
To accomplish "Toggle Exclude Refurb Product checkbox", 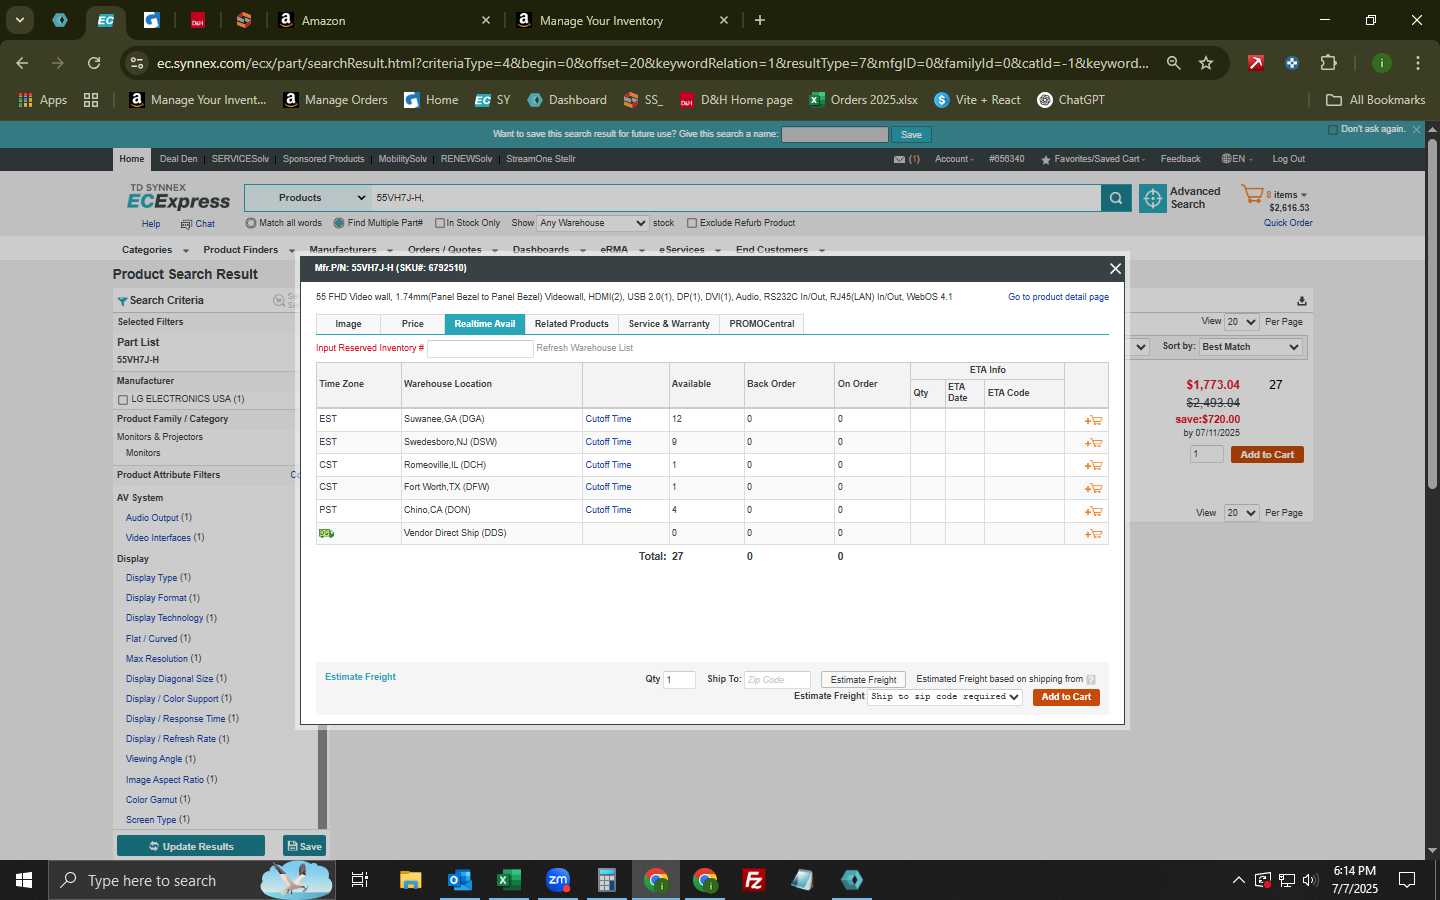I will pyautogui.click(x=692, y=223).
